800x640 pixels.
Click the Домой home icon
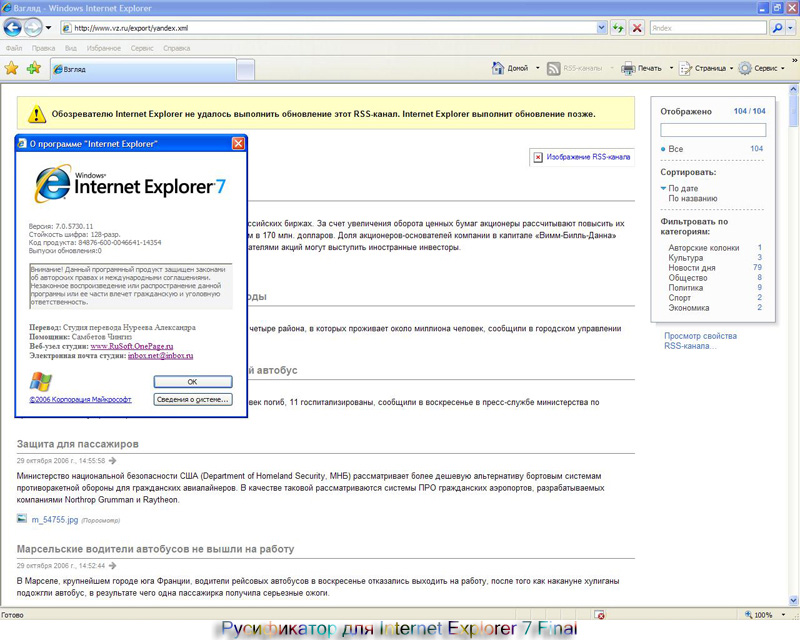pos(498,68)
